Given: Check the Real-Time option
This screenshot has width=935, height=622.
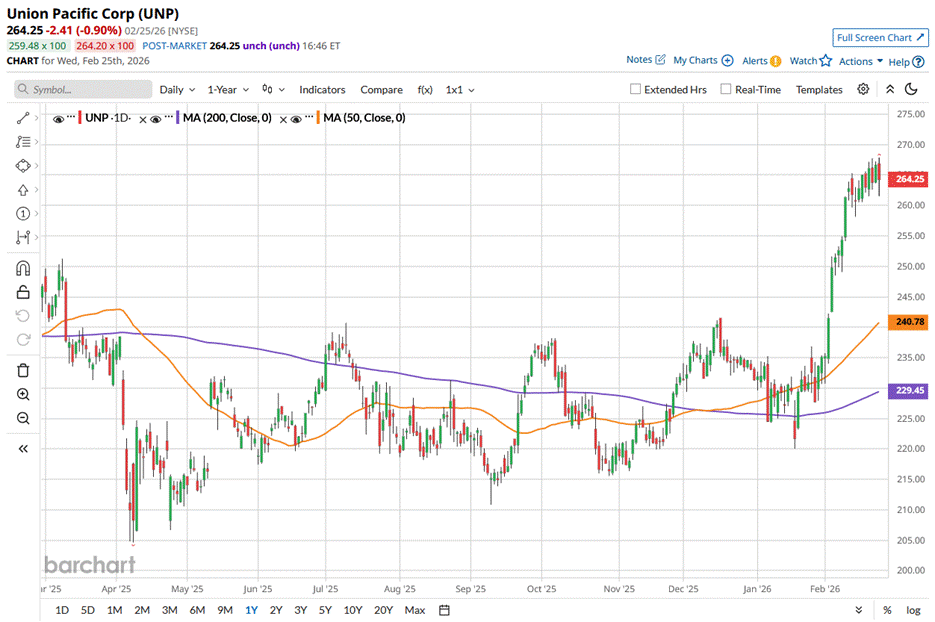Looking at the screenshot, I should tap(726, 89).
